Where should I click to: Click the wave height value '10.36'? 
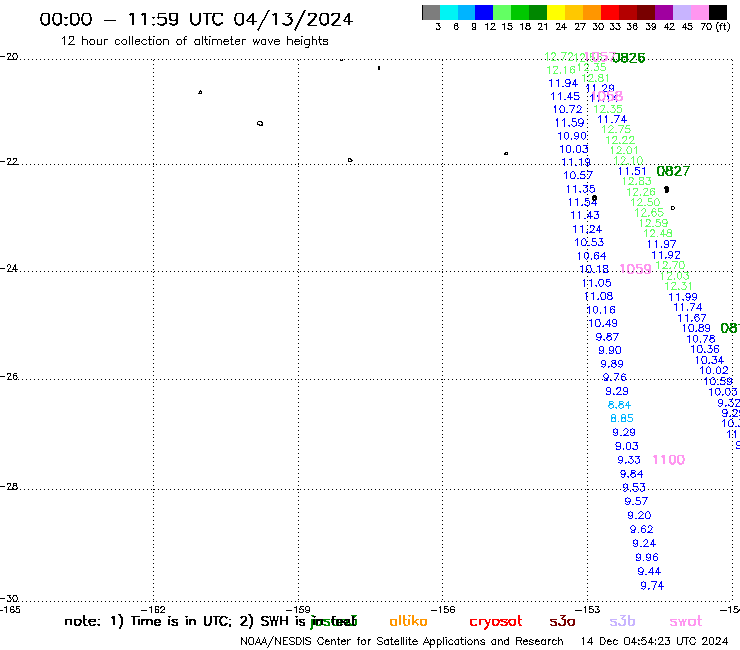[705, 350]
